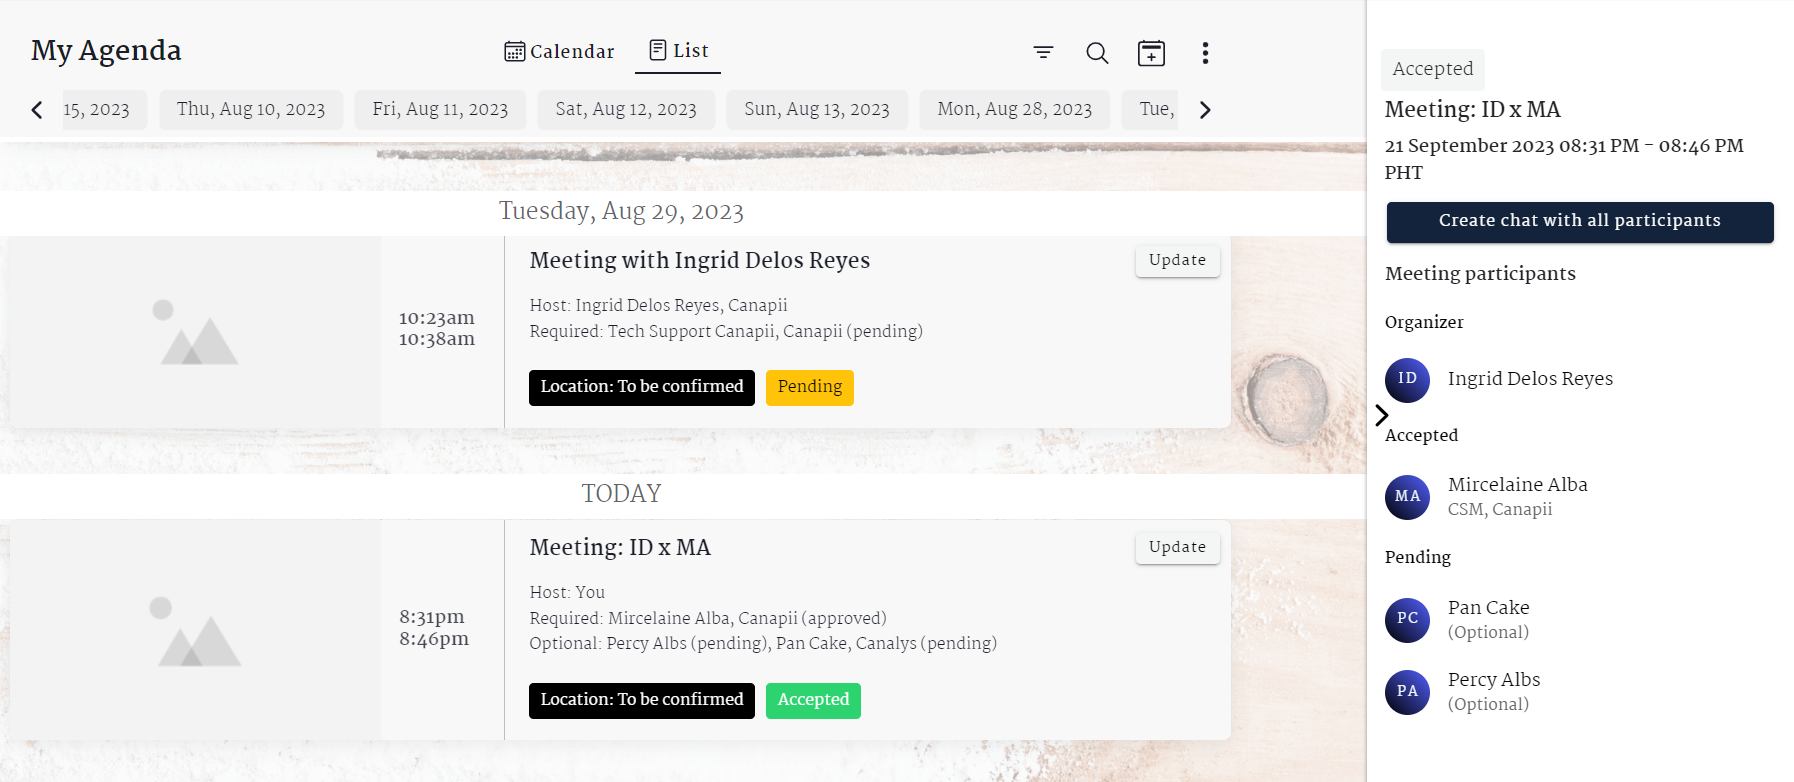The width and height of the screenshot is (1794, 782).
Task: Click the PC avatar for Pan Cake
Action: [1407, 619]
